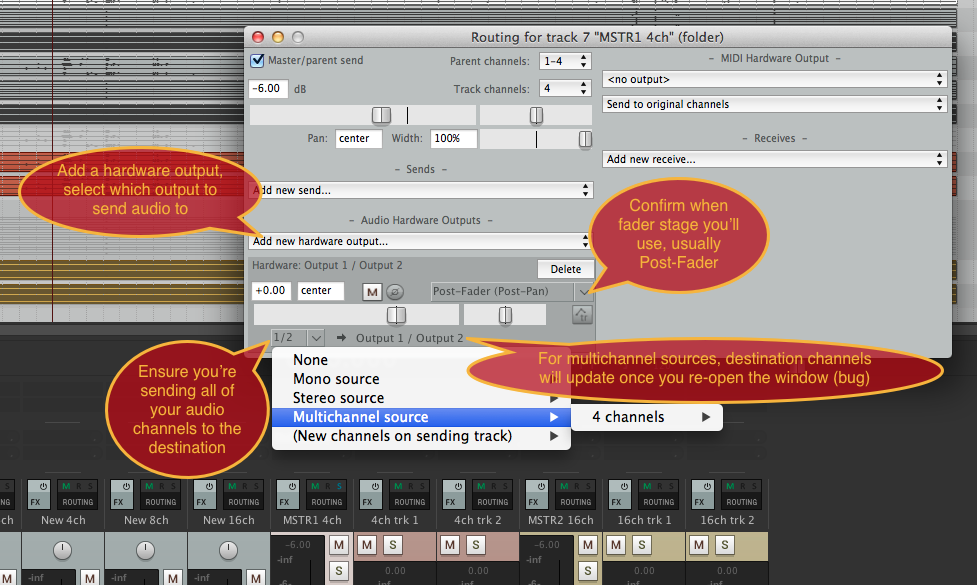Click the Width 100% input field
The width and height of the screenshot is (977, 585).
pos(453,138)
